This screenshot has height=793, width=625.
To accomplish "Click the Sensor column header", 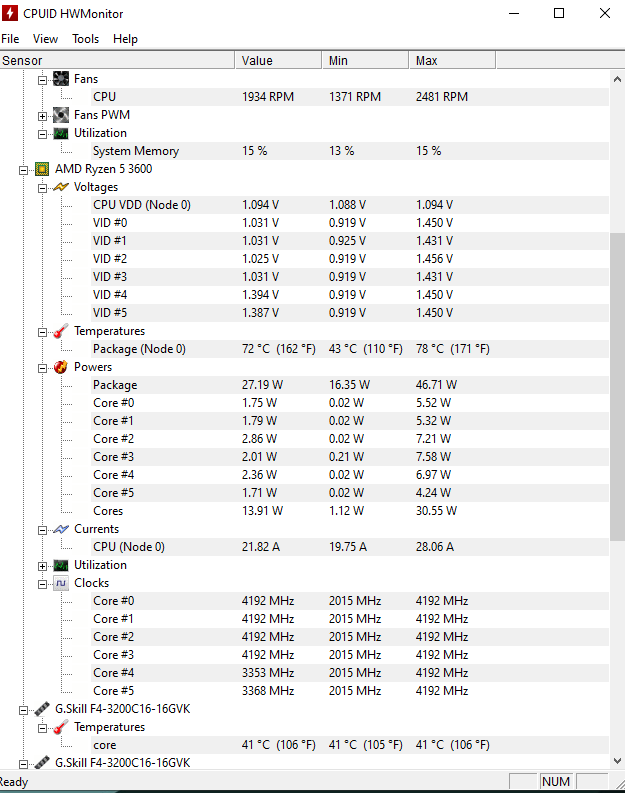I will click(x=117, y=60).
